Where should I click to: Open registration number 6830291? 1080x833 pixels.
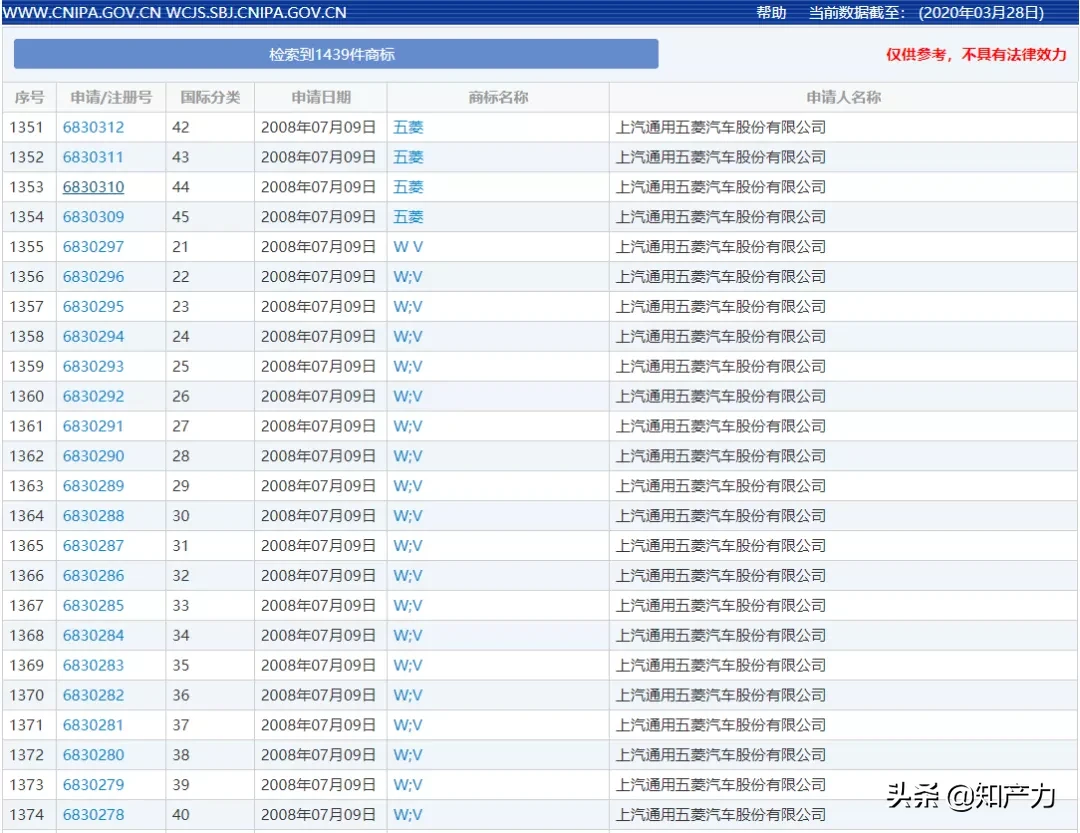[94, 426]
